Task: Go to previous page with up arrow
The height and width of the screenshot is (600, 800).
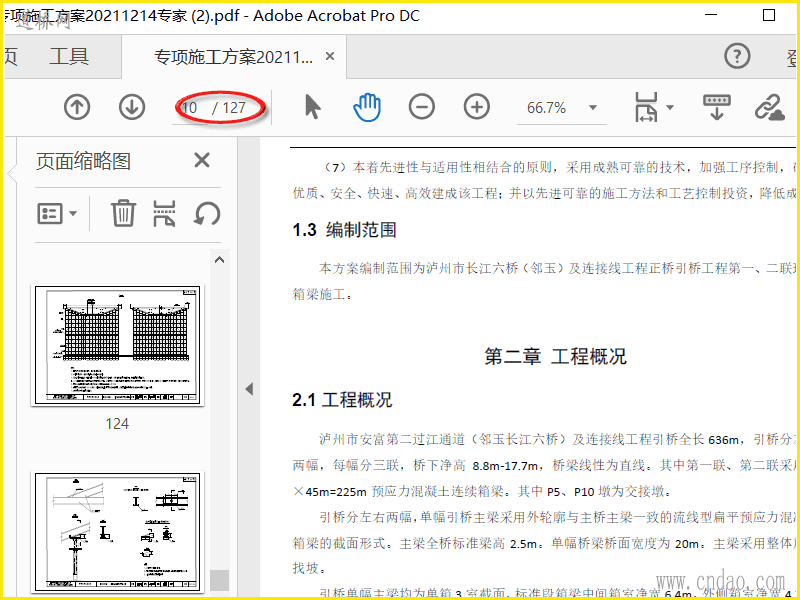Action: [77, 108]
